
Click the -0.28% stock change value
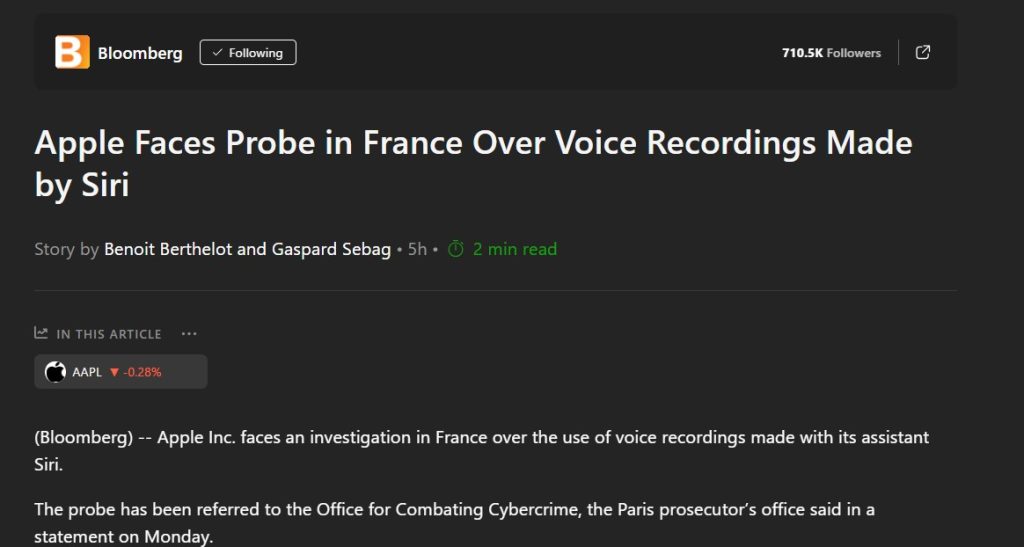(142, 372)
